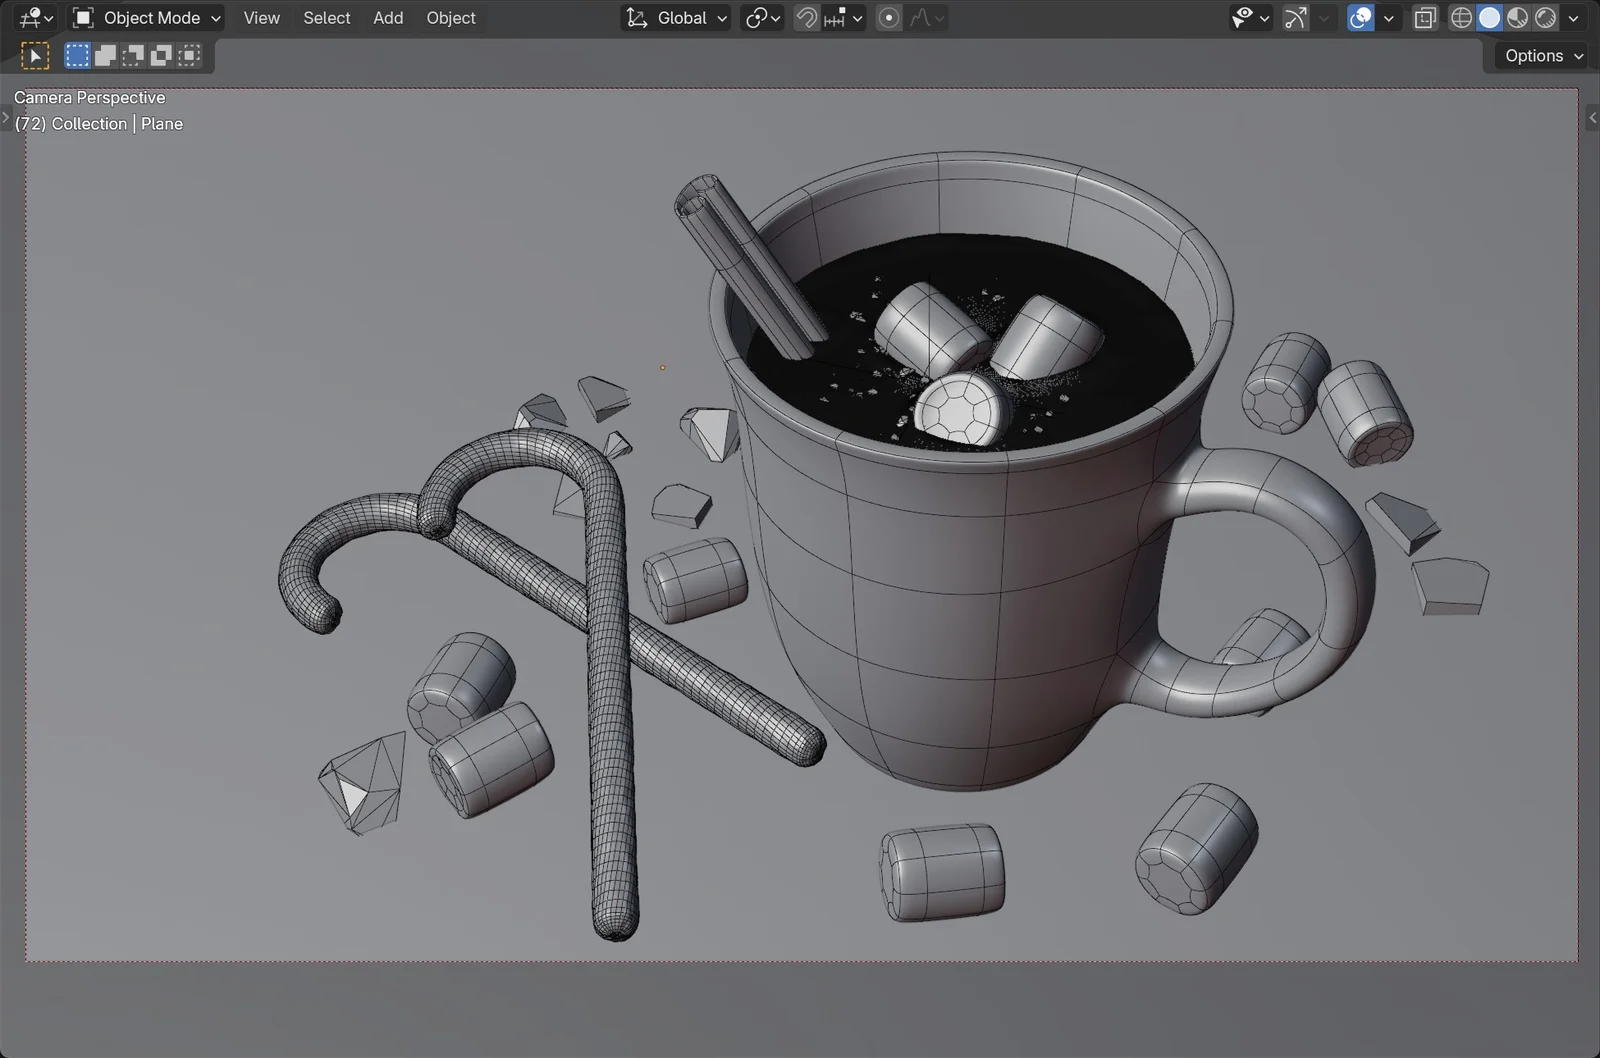Expand the right viewport sidebar arrow
This screenshot has width=1600, height=1058.
[x=1592, y=117]
